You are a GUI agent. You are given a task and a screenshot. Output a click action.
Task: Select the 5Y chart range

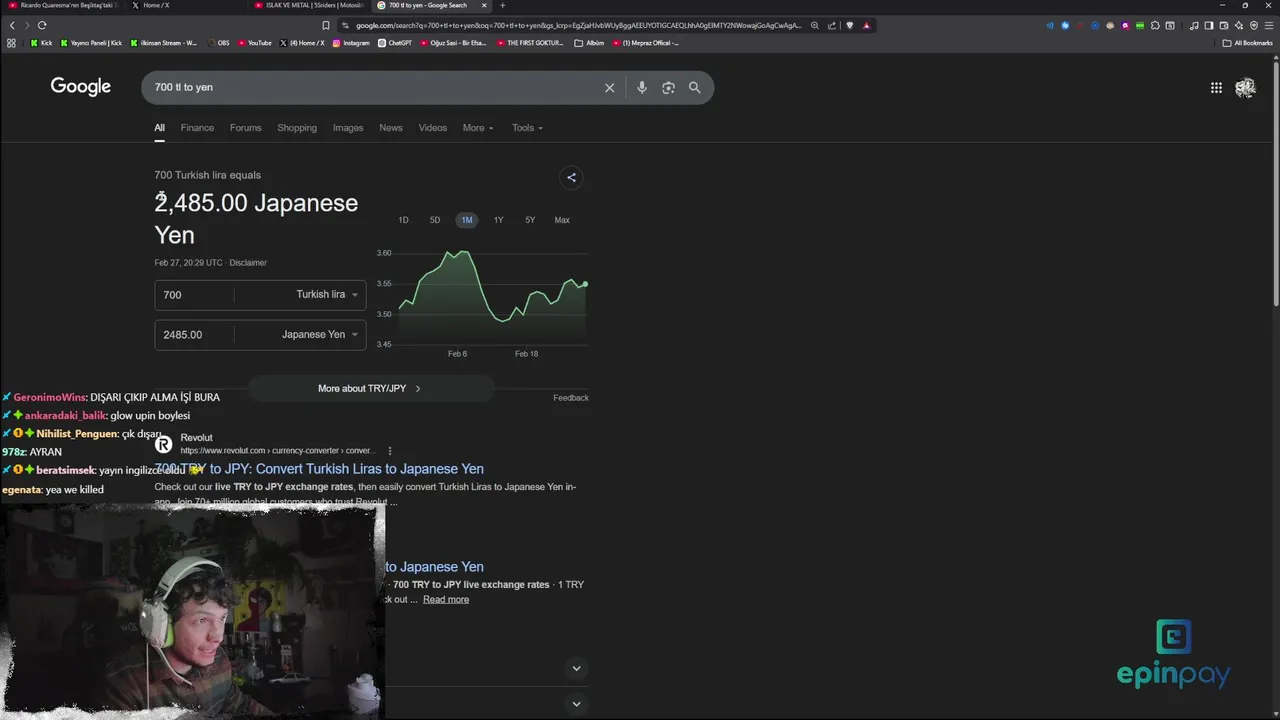(530, 220)
